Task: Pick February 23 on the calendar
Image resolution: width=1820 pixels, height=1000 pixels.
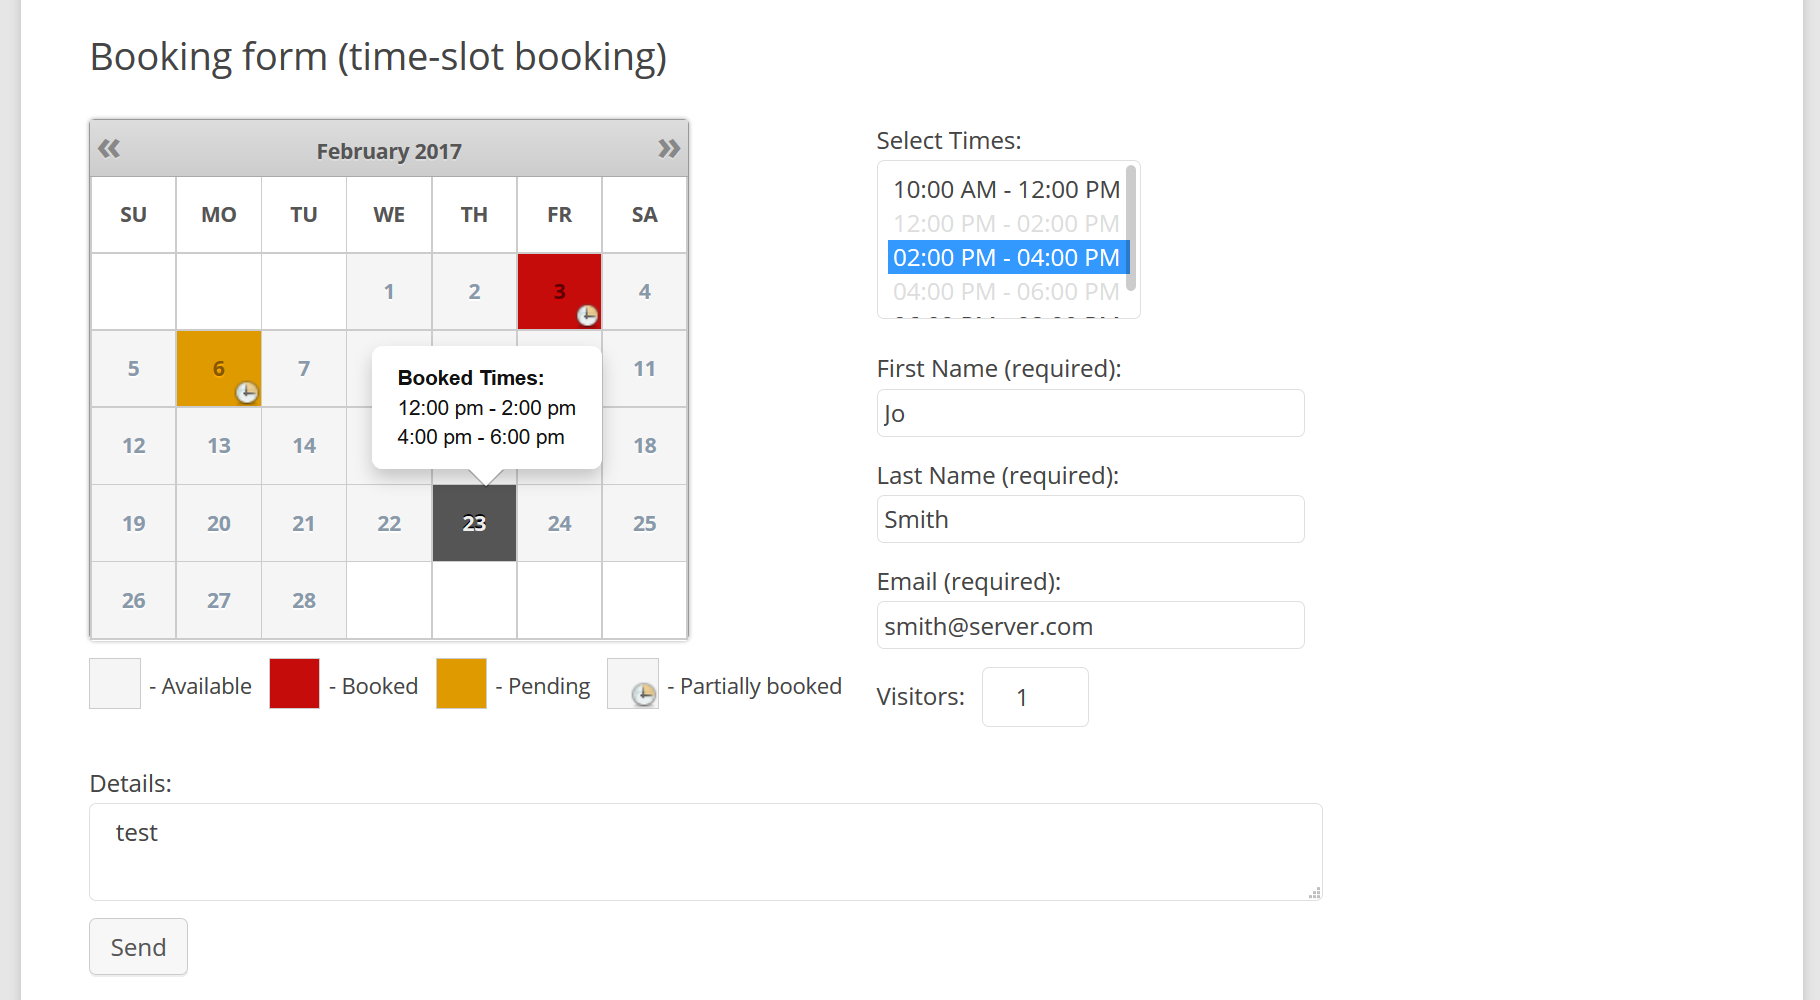Action: [474, 523]
